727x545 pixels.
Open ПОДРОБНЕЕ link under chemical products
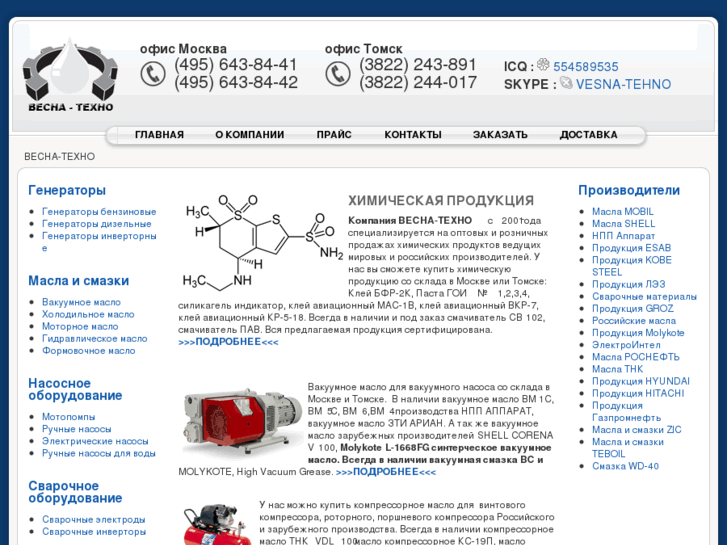pos(228,342)
